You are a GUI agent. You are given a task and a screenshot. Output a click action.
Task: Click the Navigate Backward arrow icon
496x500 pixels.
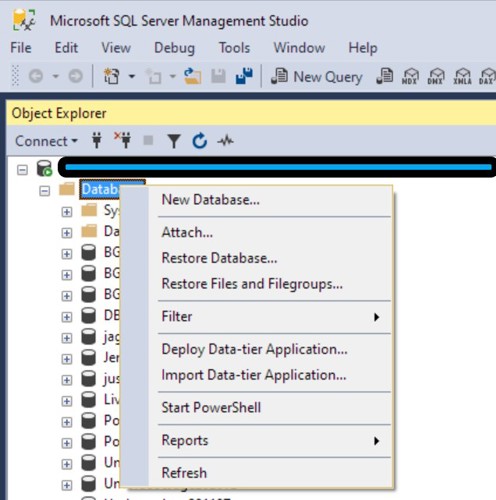coord(36,76)
